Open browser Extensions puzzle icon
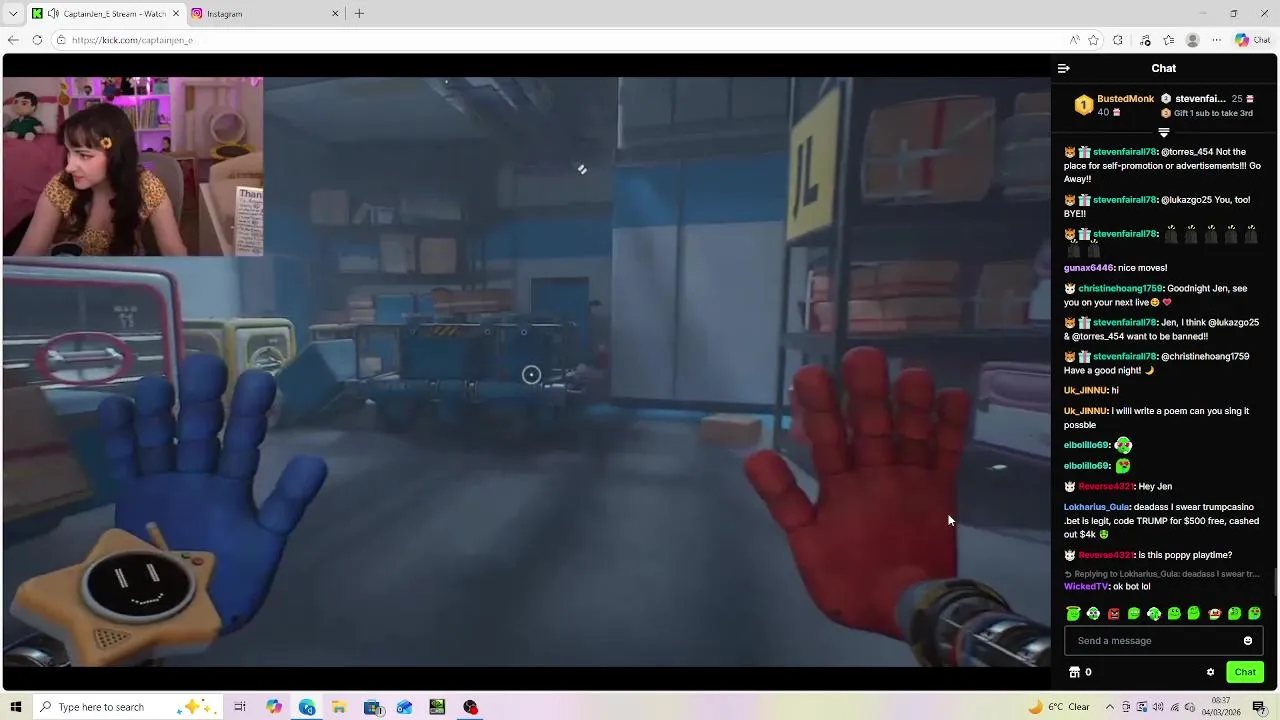The width and height of the screenshot is (1280, 720). click(1118, 40)
